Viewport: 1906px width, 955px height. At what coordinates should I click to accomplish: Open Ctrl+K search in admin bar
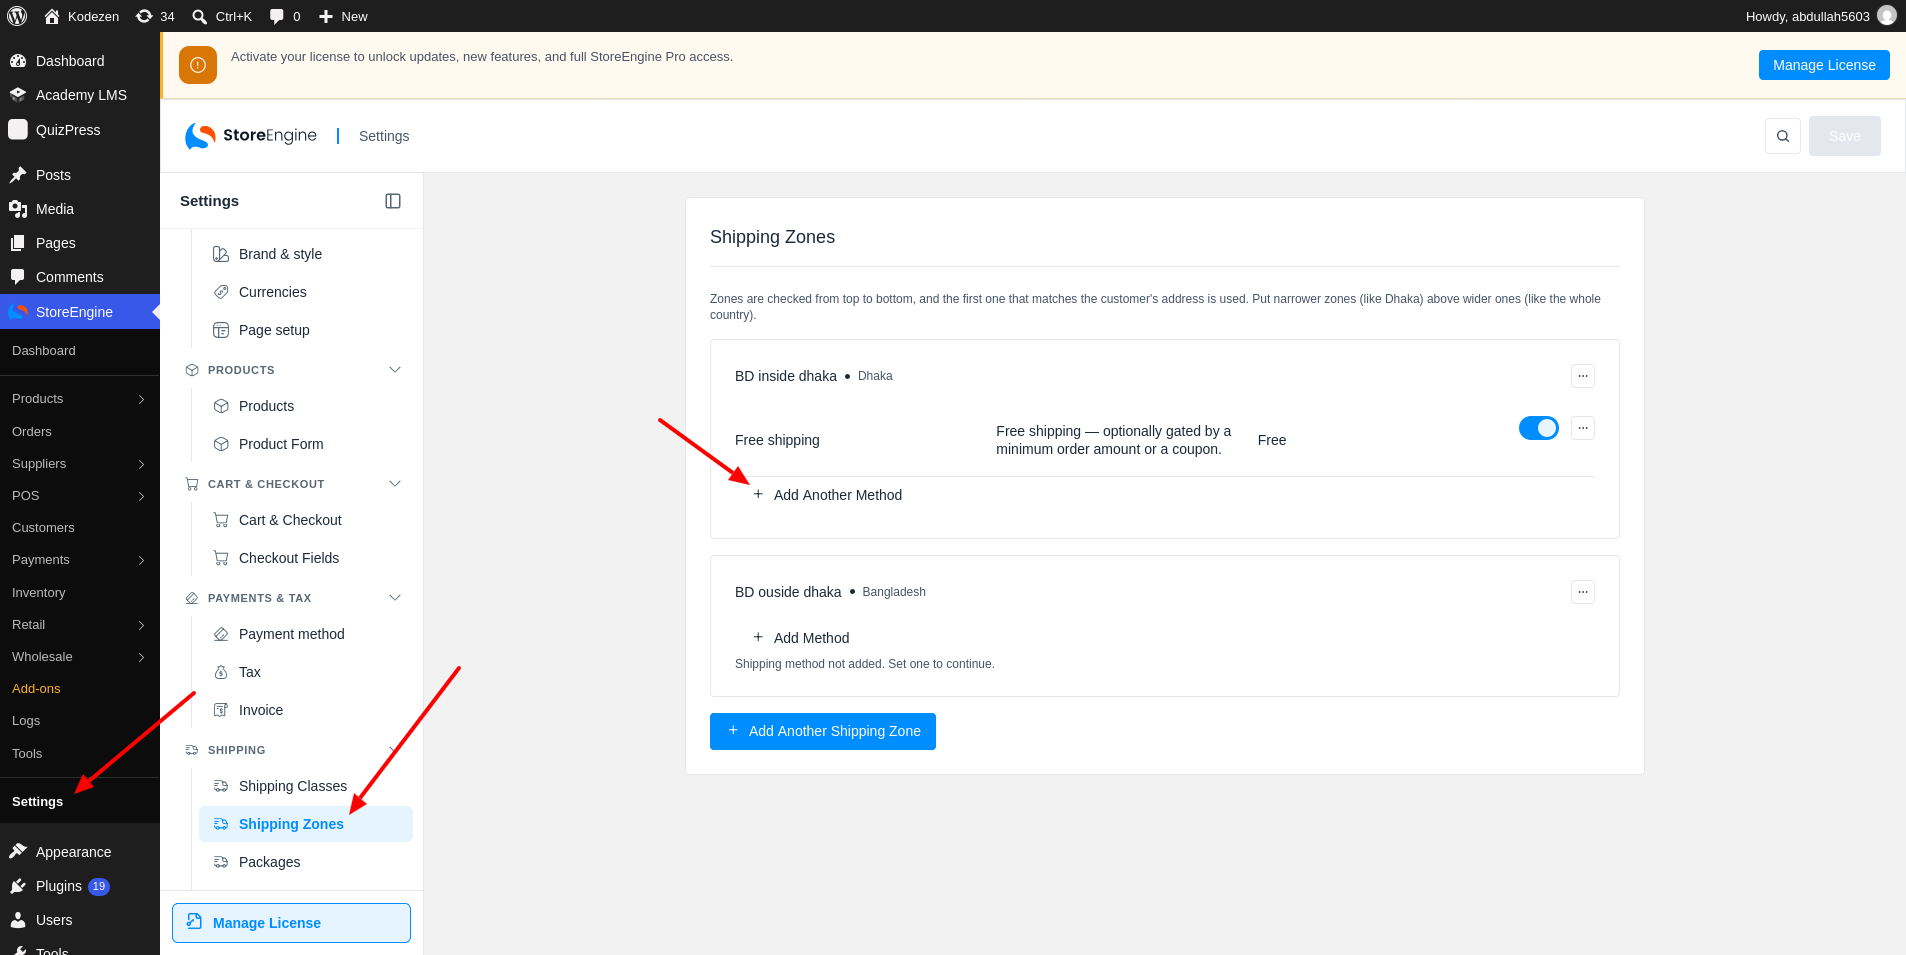coord(222,16)
